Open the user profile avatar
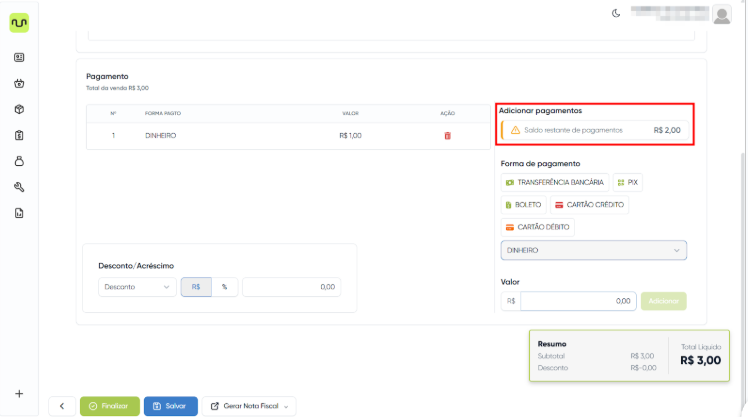This screenshot has height=417, width=748. 723,13
